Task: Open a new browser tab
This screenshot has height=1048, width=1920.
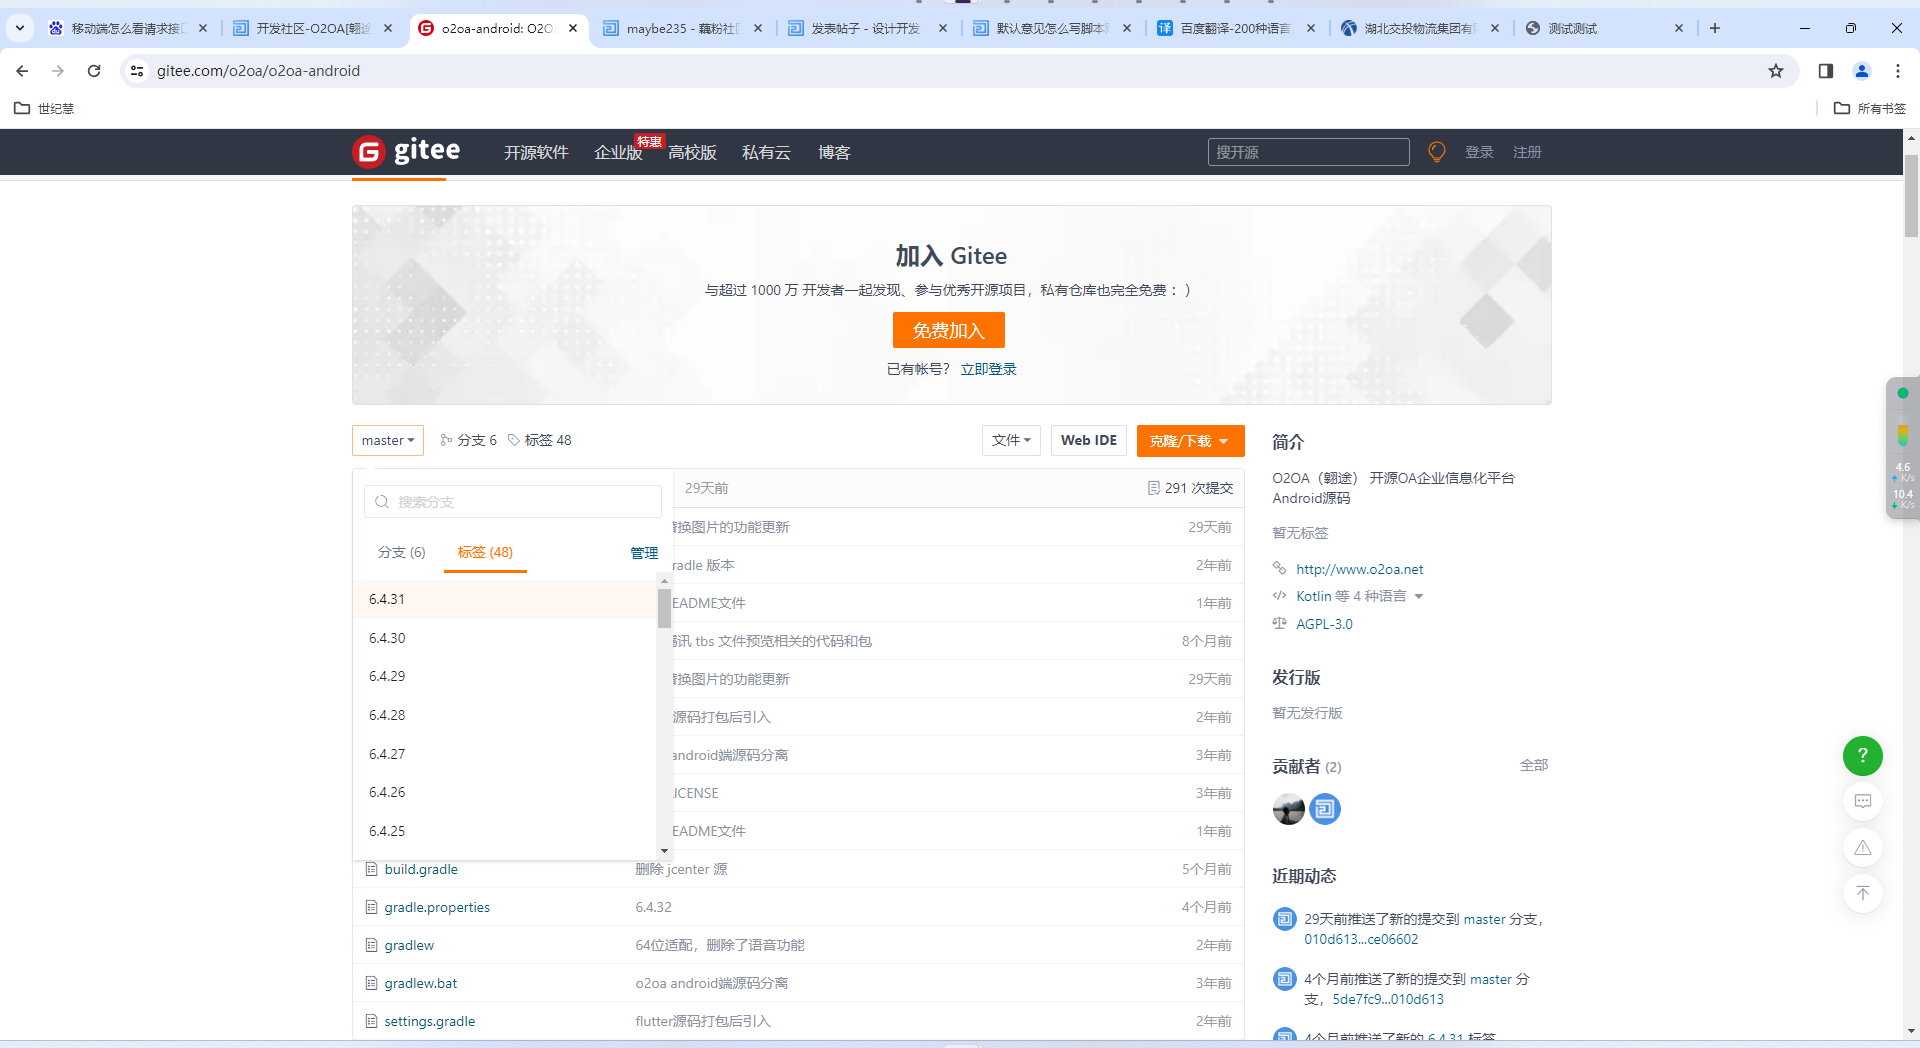Action: coord(1715,28)
